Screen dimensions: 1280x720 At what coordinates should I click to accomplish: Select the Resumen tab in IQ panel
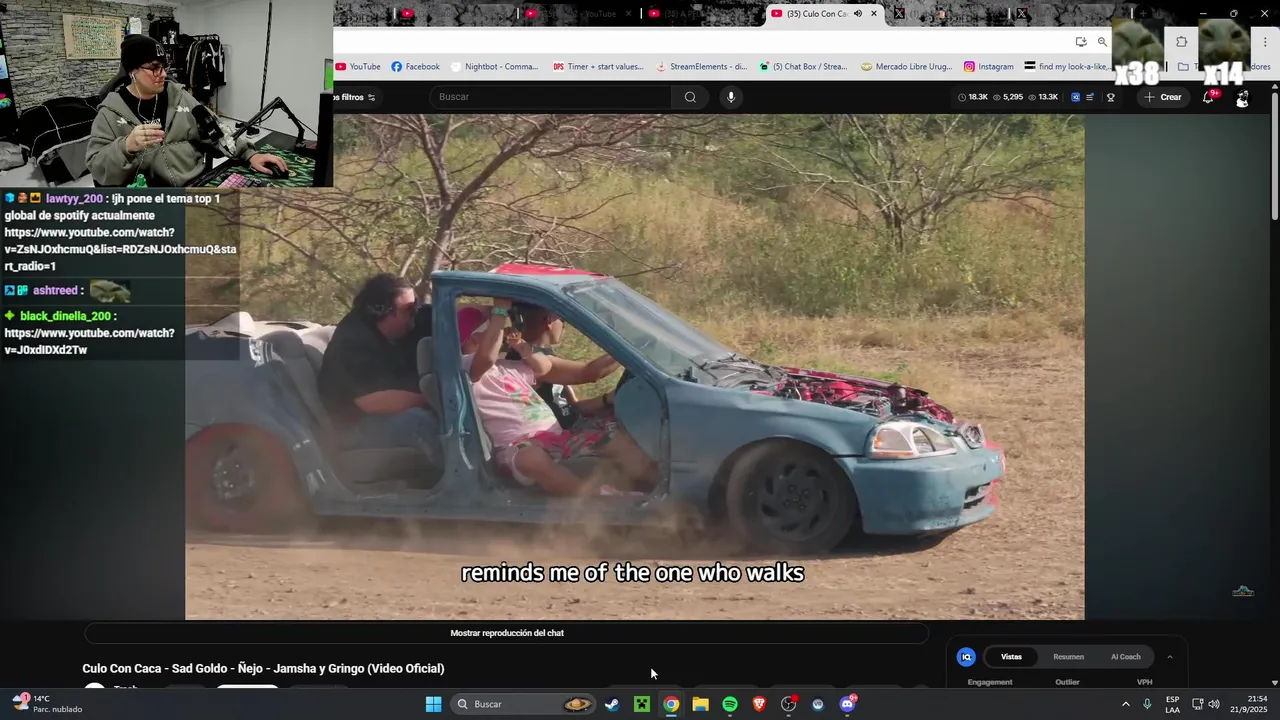(x=1068, y=657)
